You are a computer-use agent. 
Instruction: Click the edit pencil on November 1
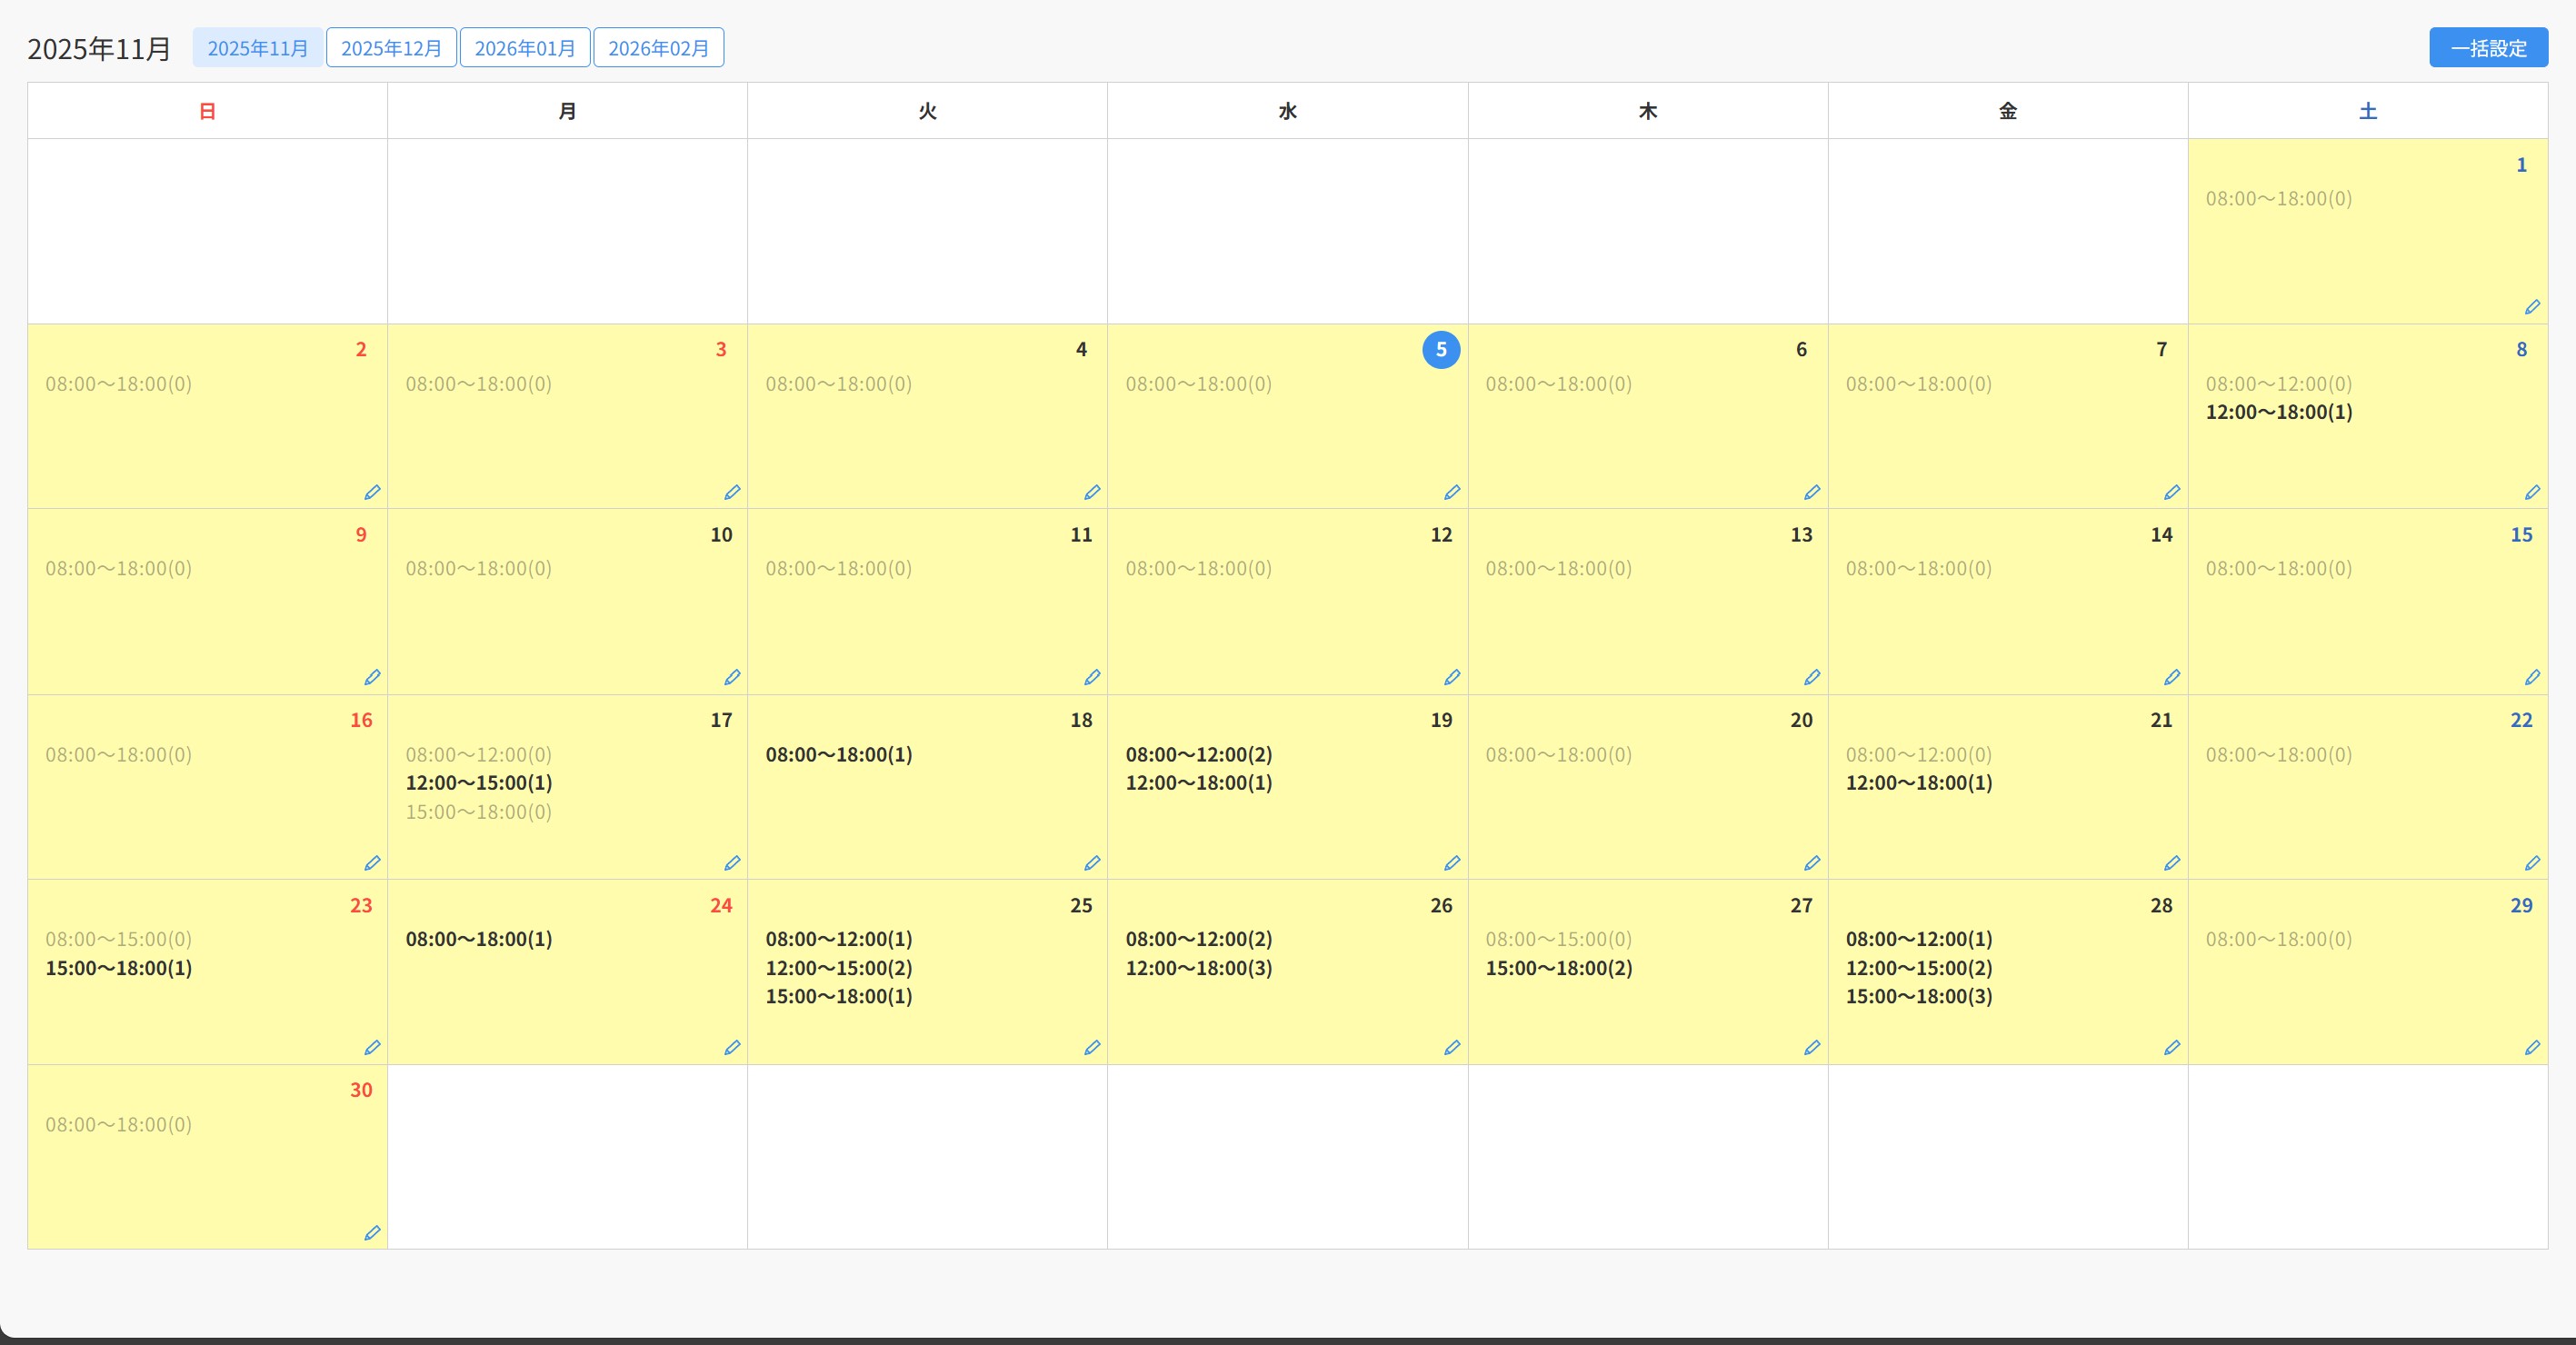click(2532, 307)
